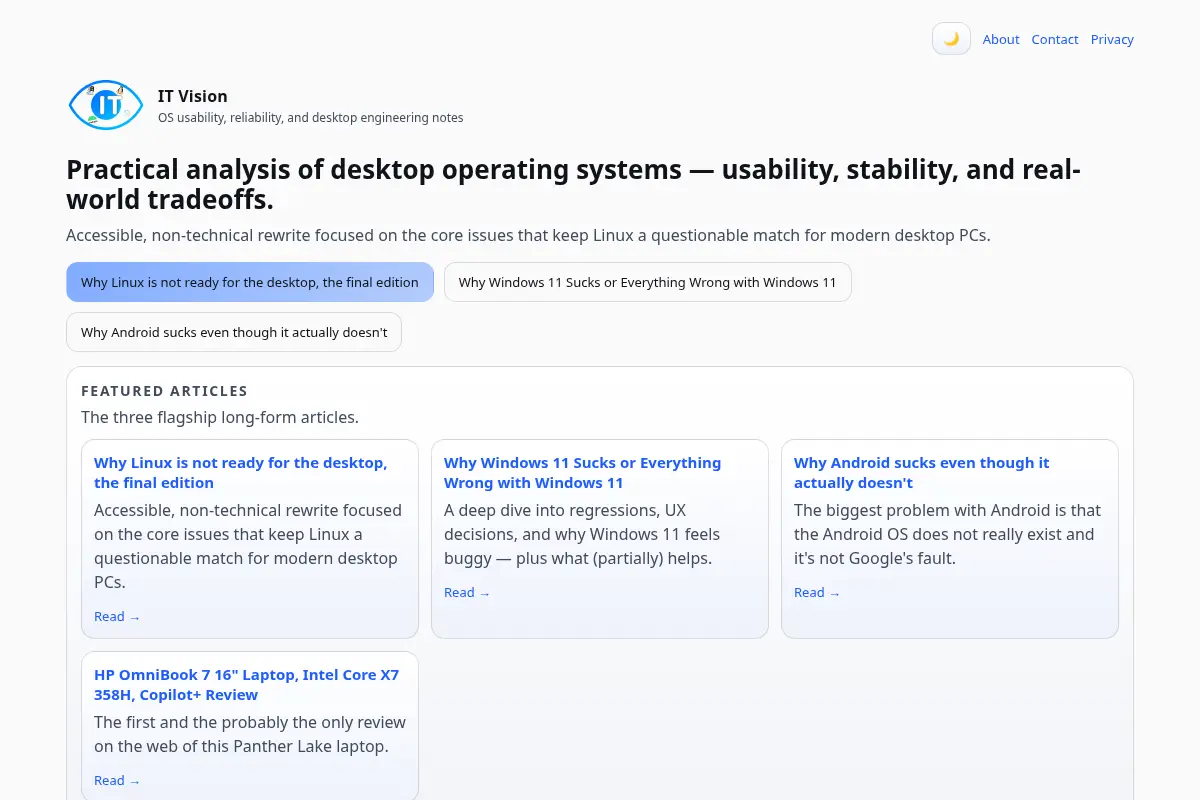Select the 'Why Windows 11 Sucks' tab
Screen dimensions: 1200x800
[647, 282]
